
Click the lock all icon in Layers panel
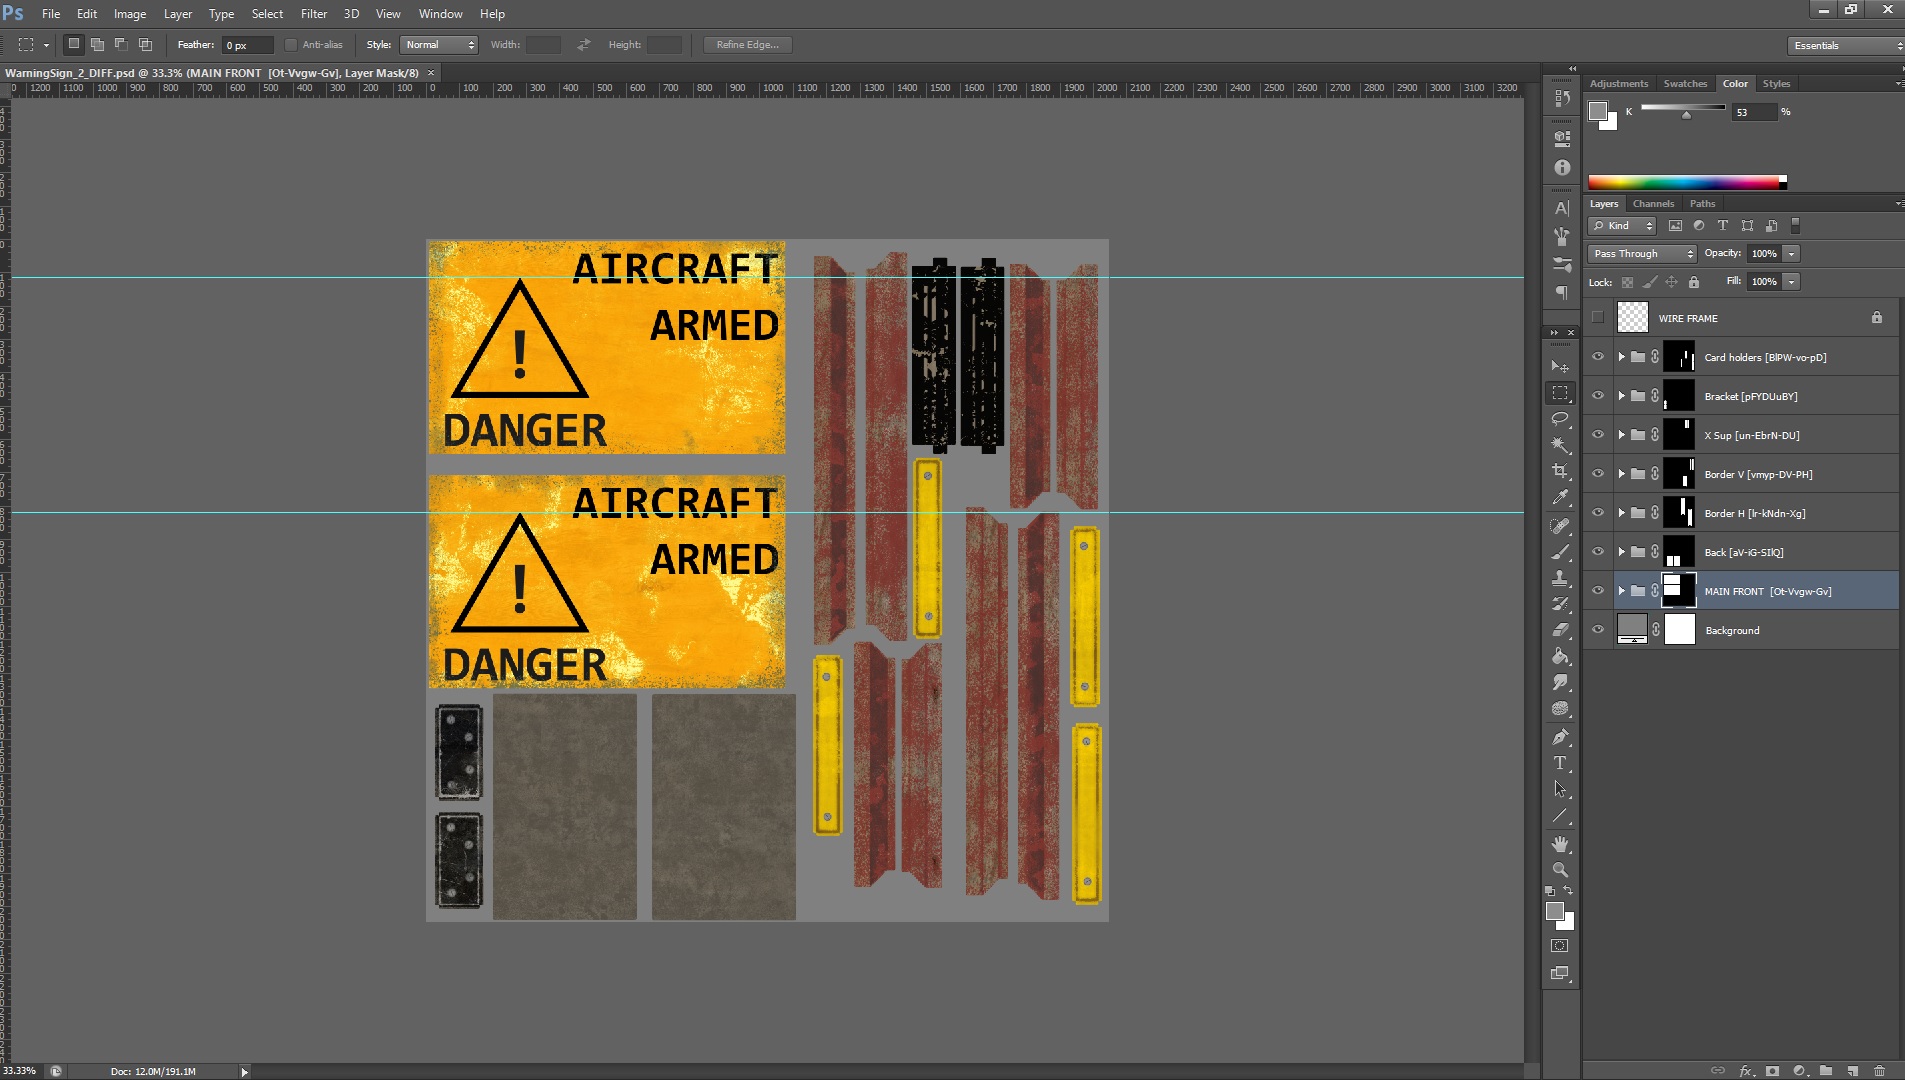[1694, 282]
